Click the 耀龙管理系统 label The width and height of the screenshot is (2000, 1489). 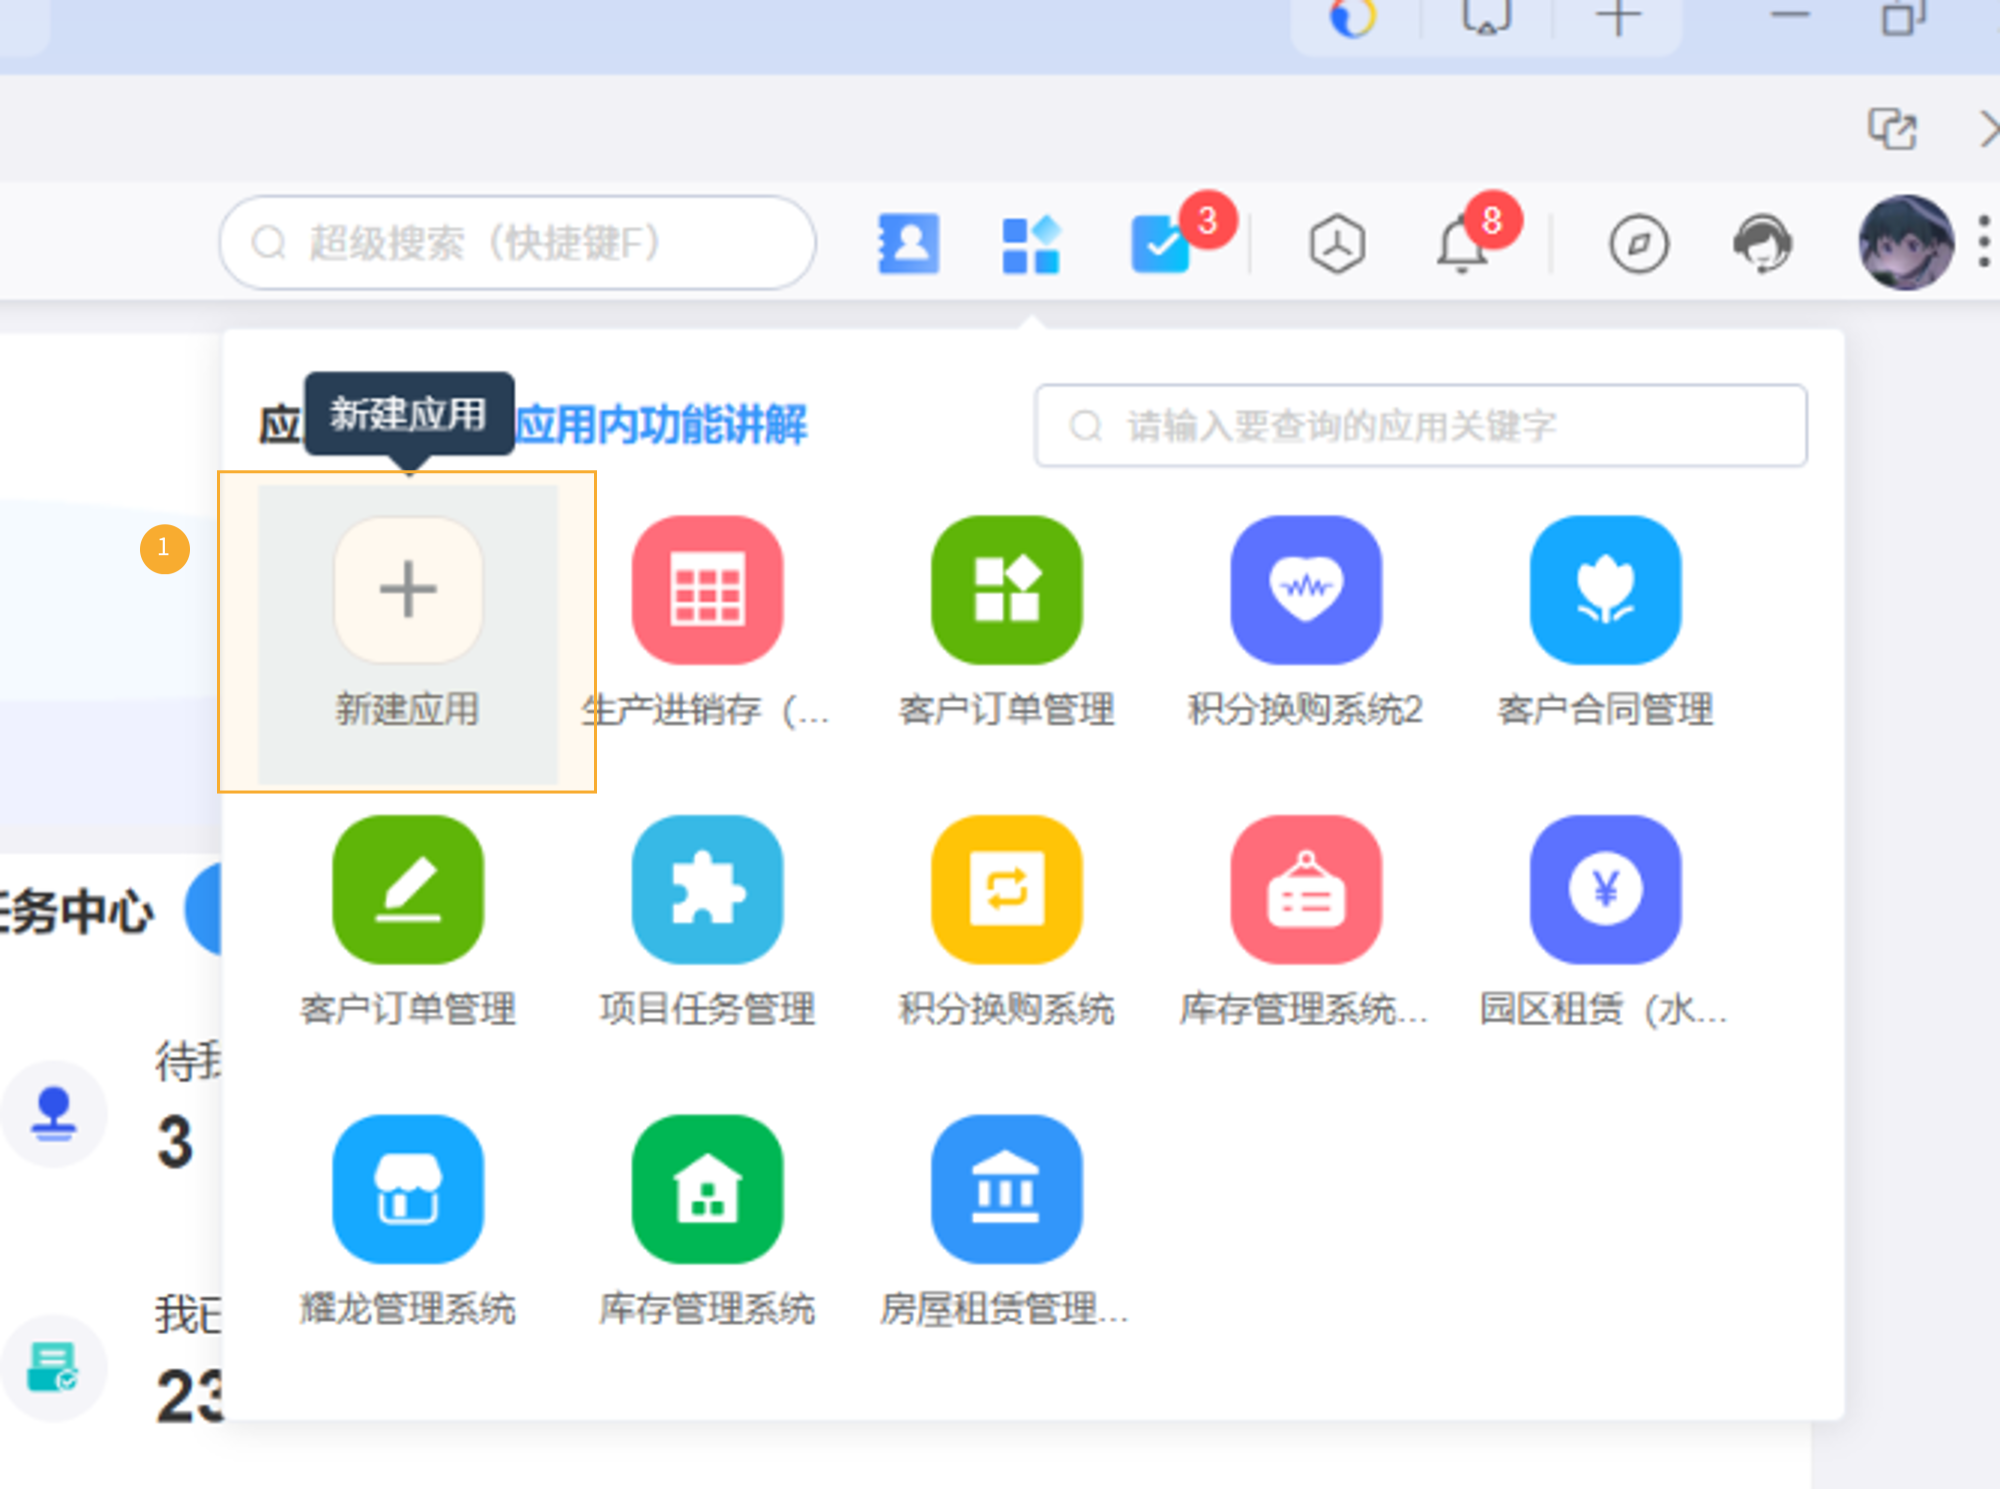pyautogui.click(x=408, y=1308)
